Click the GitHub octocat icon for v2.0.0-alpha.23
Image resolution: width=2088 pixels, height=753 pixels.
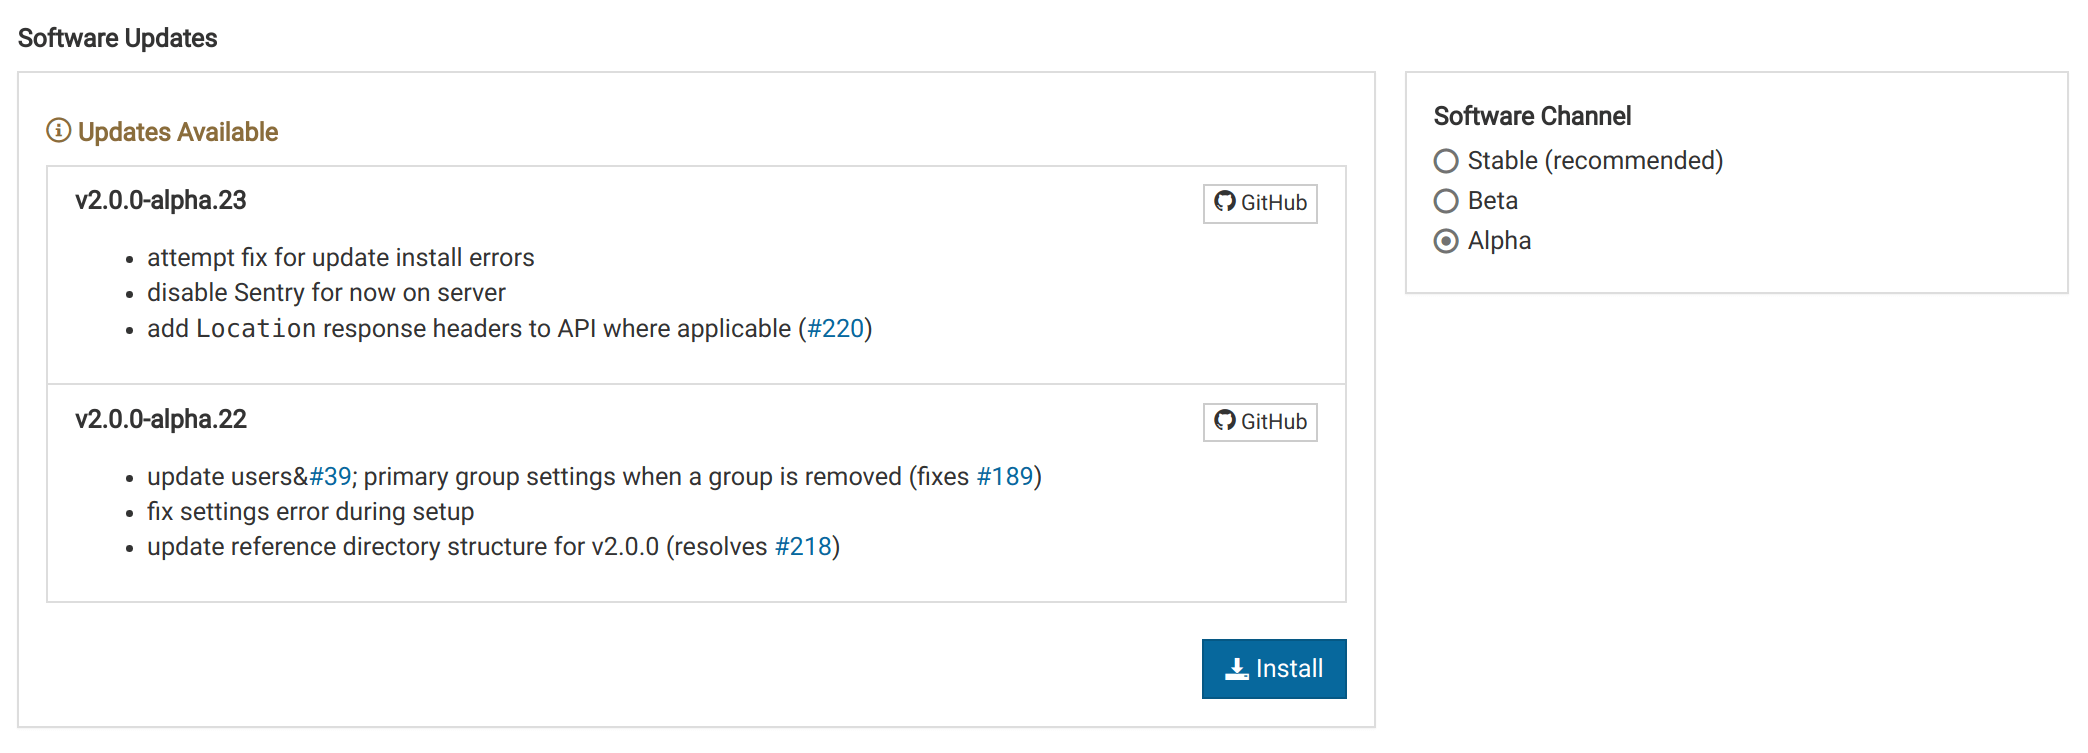pyautogui.click(x=1224, y=202)
